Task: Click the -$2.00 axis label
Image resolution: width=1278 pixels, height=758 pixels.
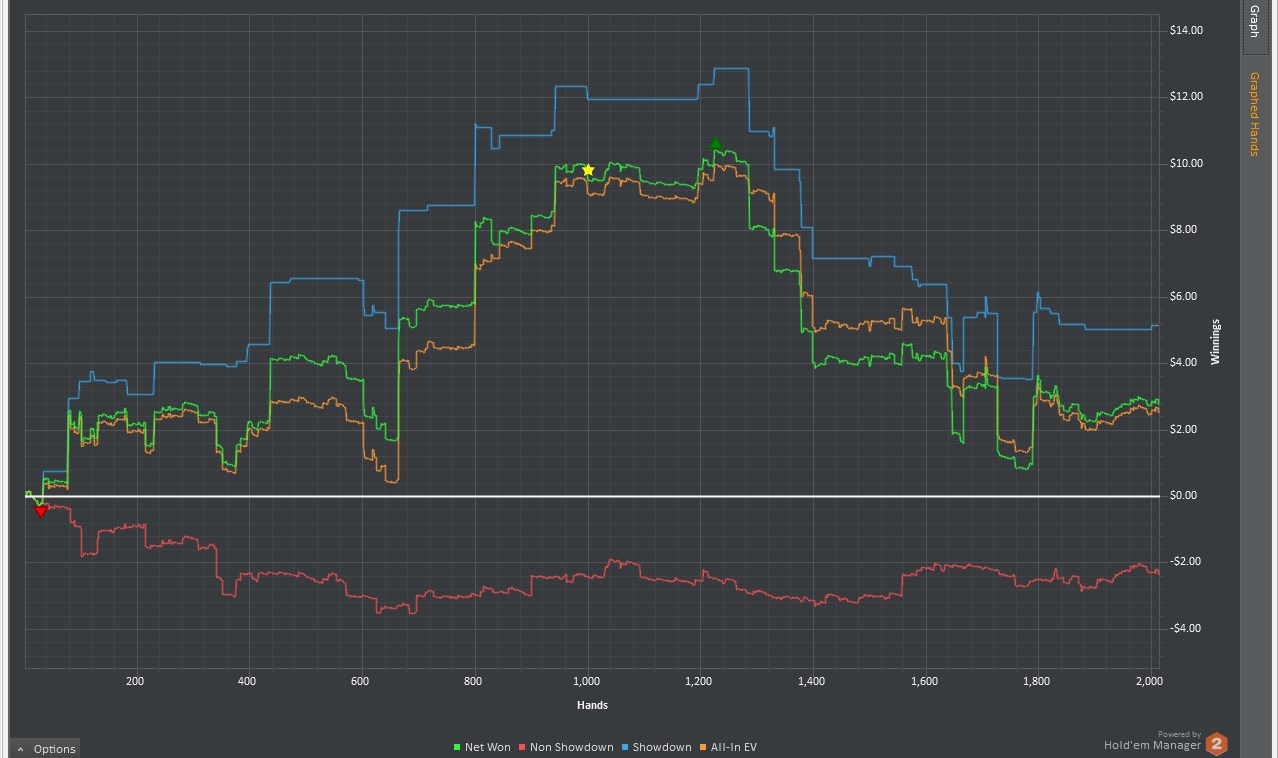Action: [1185, 562]
